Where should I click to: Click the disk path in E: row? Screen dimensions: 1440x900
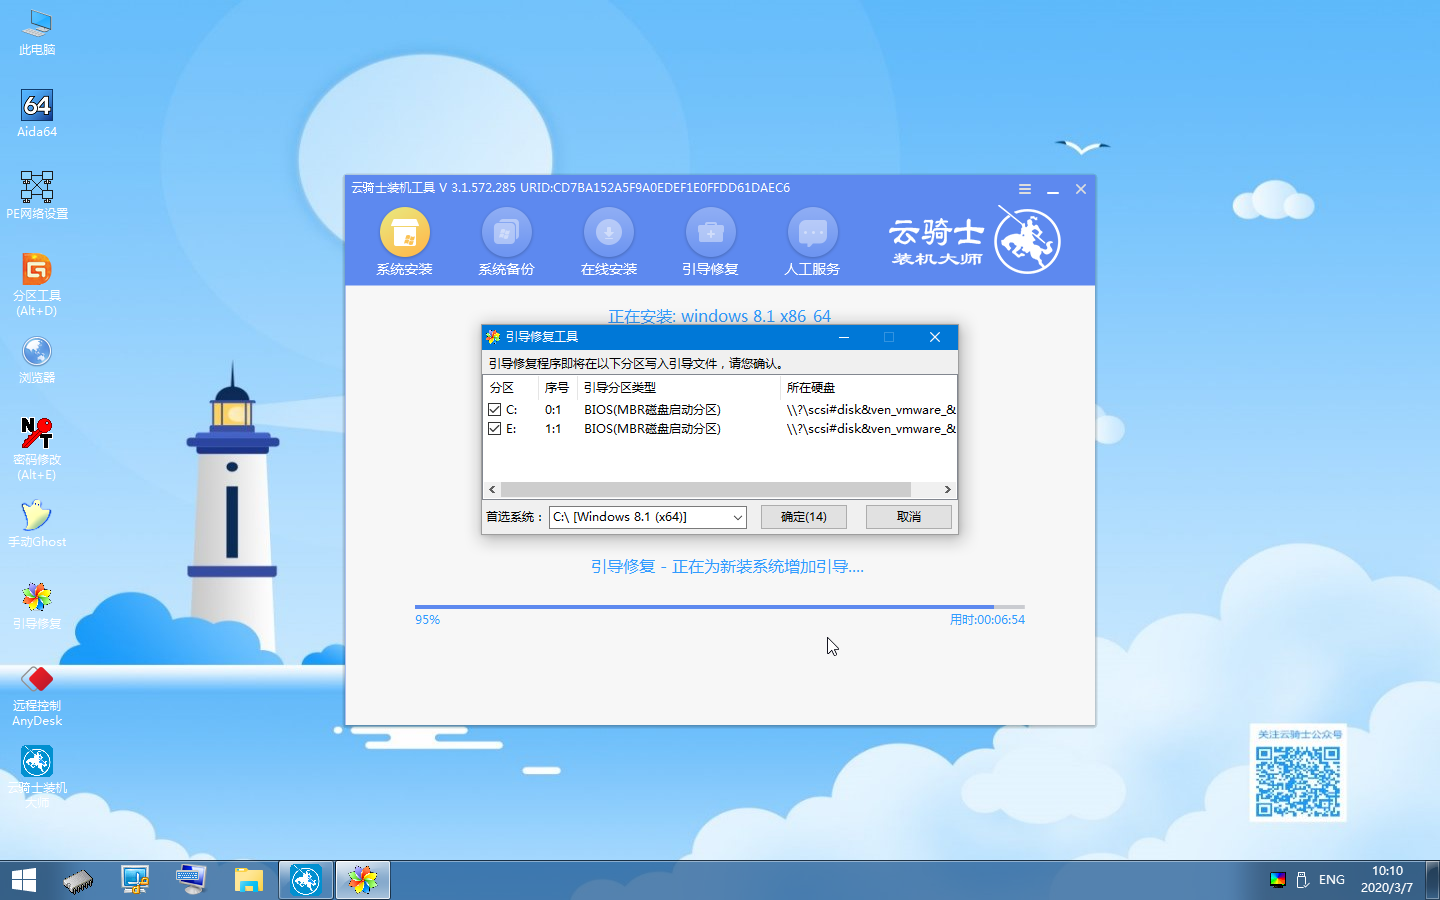point(871,429)
